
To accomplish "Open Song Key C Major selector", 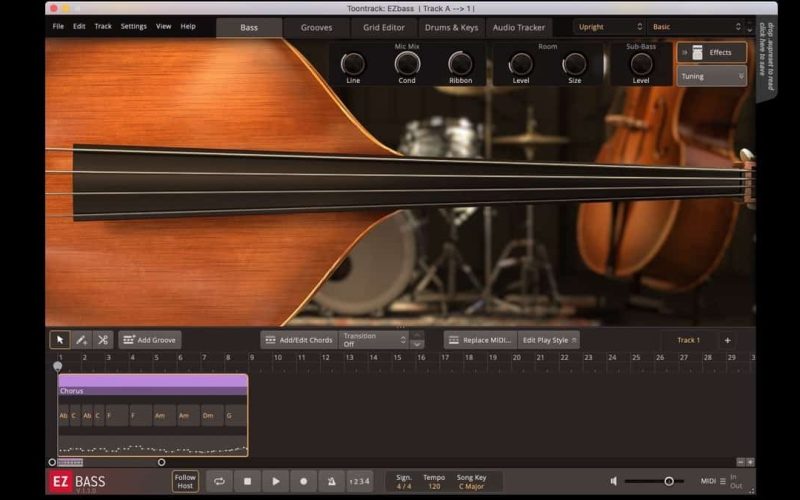I will (x=471, y=486).
